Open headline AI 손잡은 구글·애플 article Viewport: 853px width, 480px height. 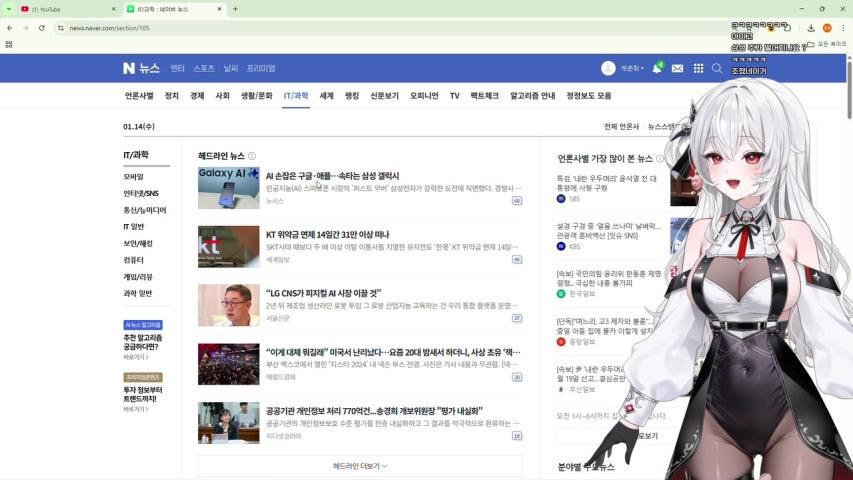pos(332,176)
